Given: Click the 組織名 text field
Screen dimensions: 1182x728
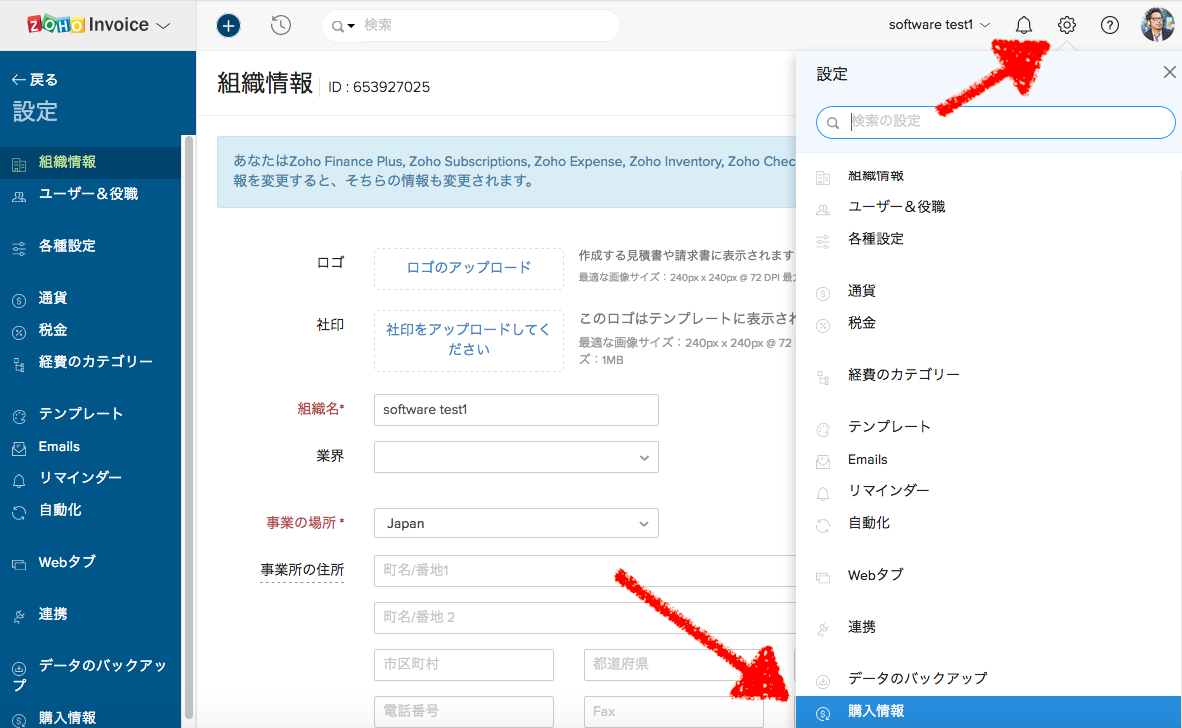Looking at the screenshot, I should [x=516, y=410].
